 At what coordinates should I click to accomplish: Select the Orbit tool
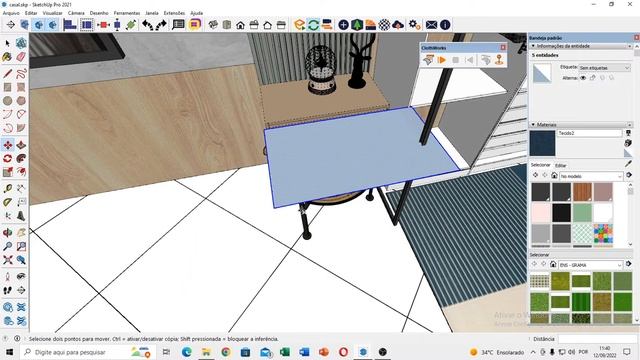coord(7,233)
